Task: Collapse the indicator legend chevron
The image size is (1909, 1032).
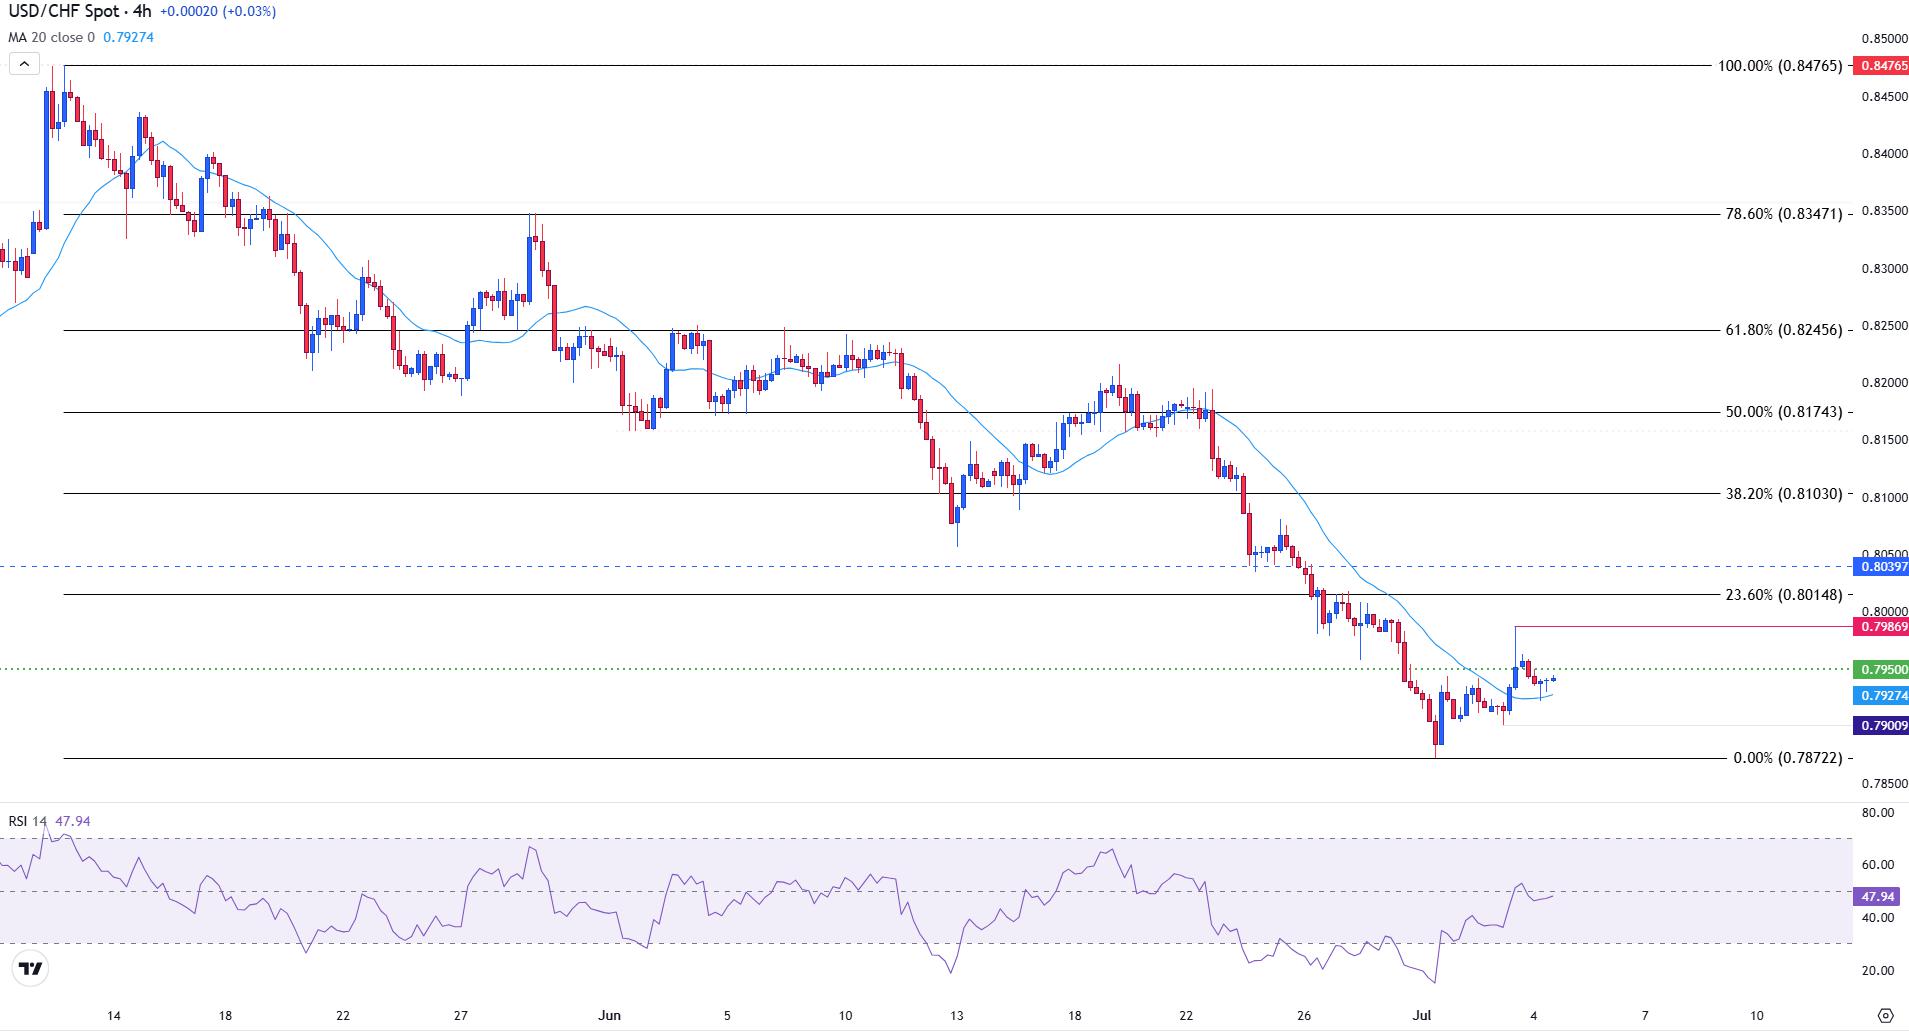Action: [x=24, y=65]
